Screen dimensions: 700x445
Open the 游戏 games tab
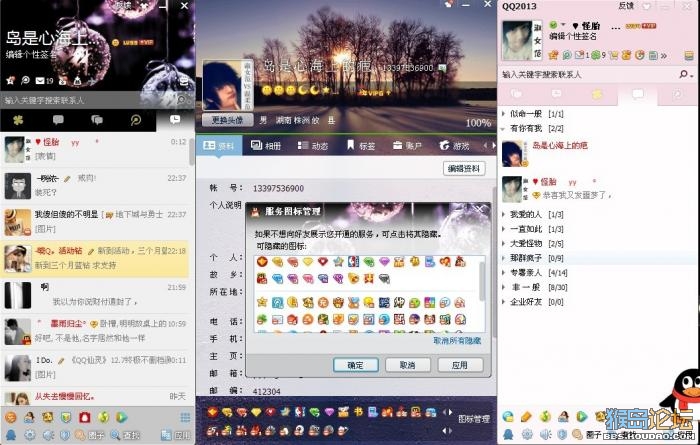pyautogui.click(x=454, y=146)
